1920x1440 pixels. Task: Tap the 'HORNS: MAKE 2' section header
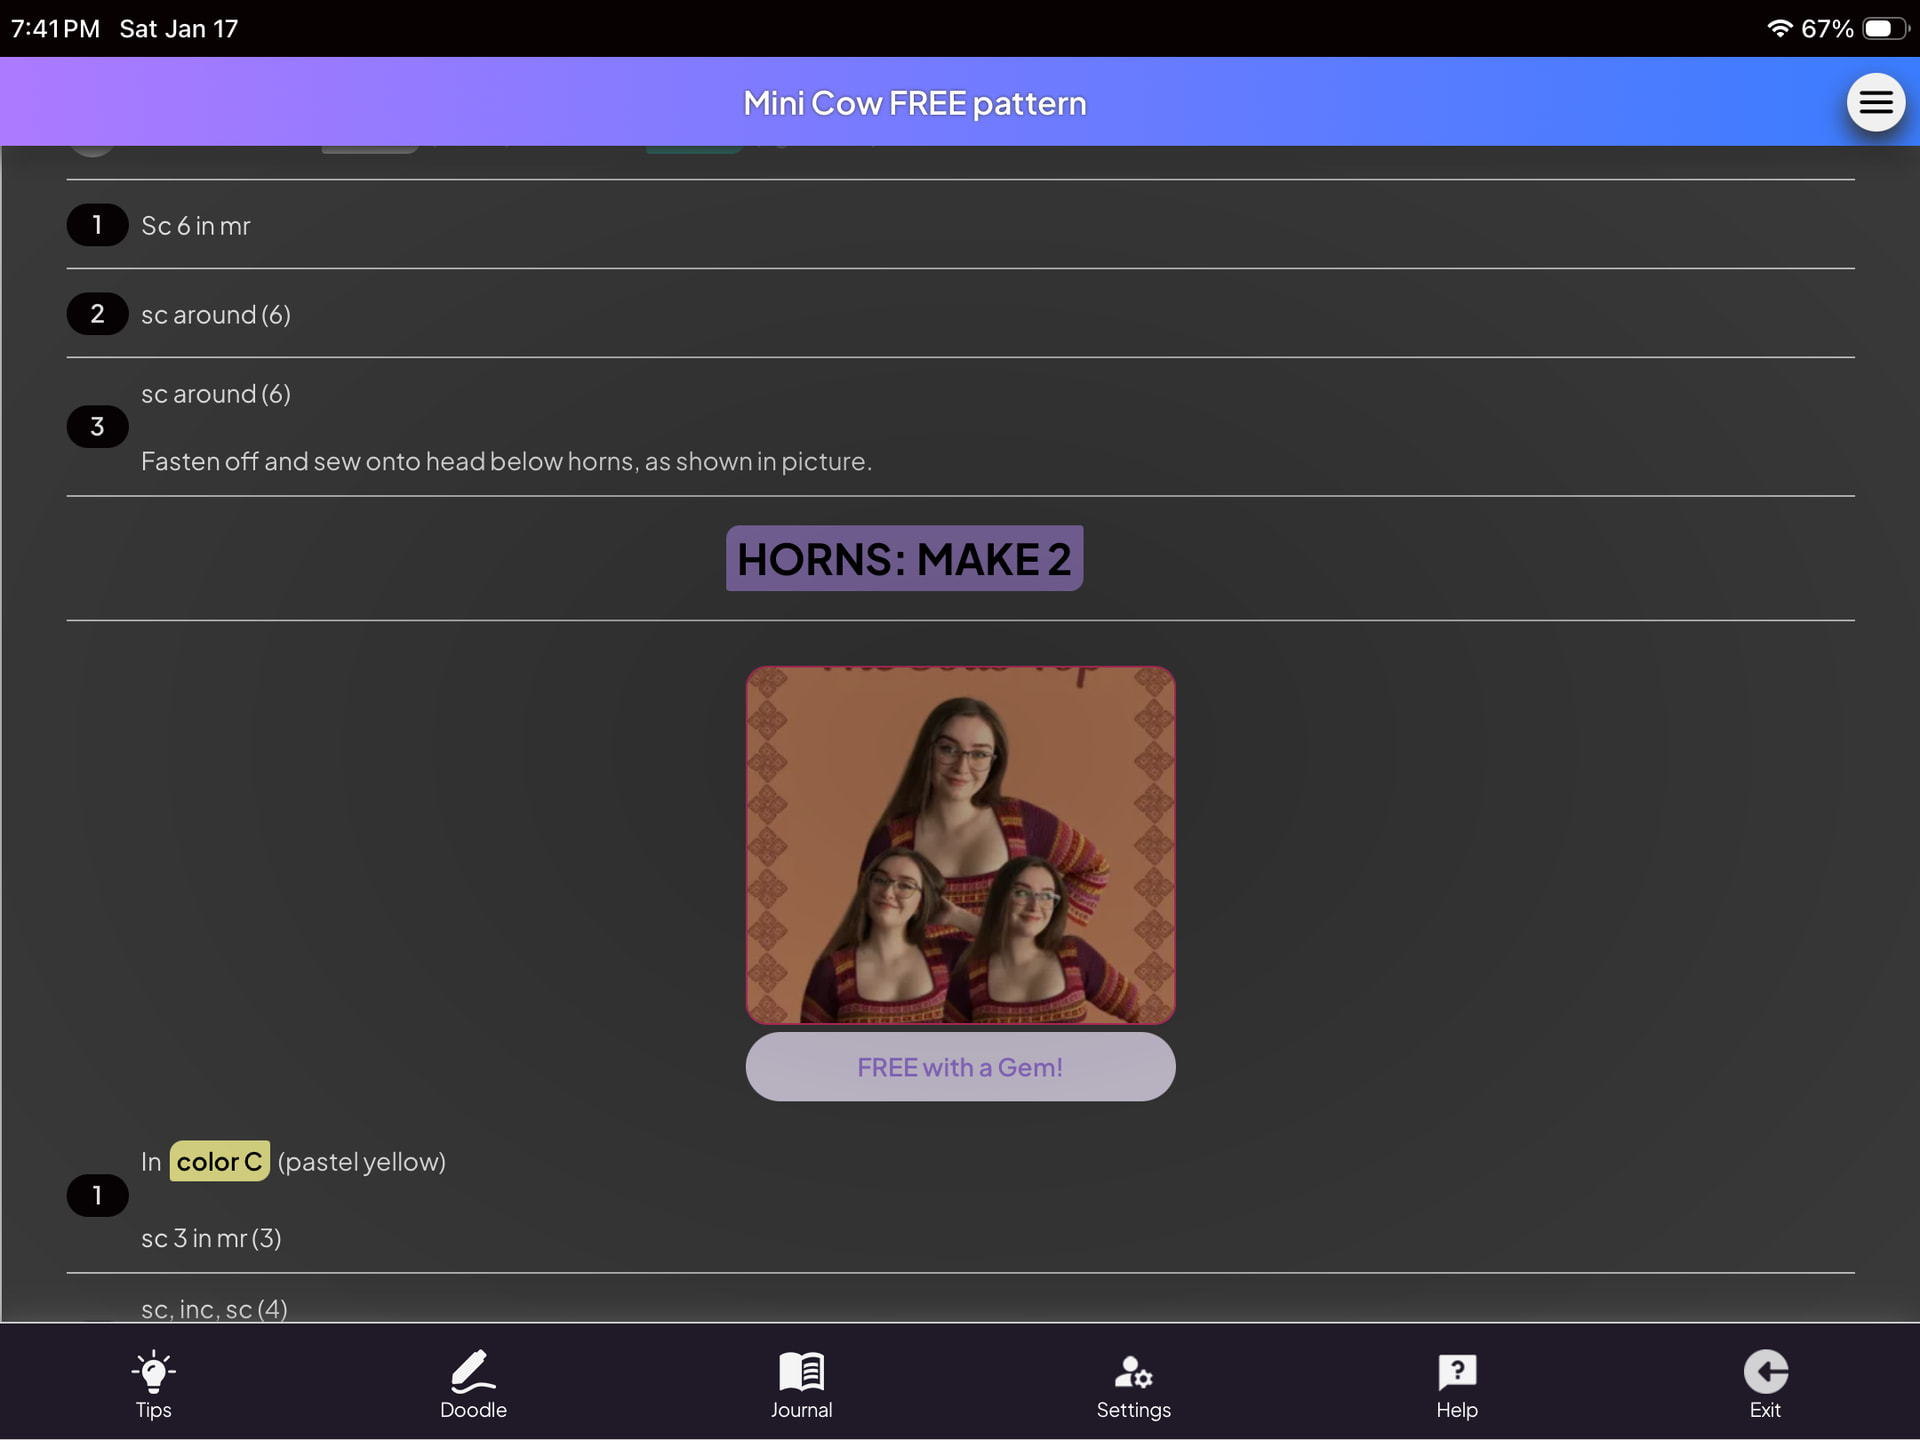pyautogui.click(x=904, y=558)
